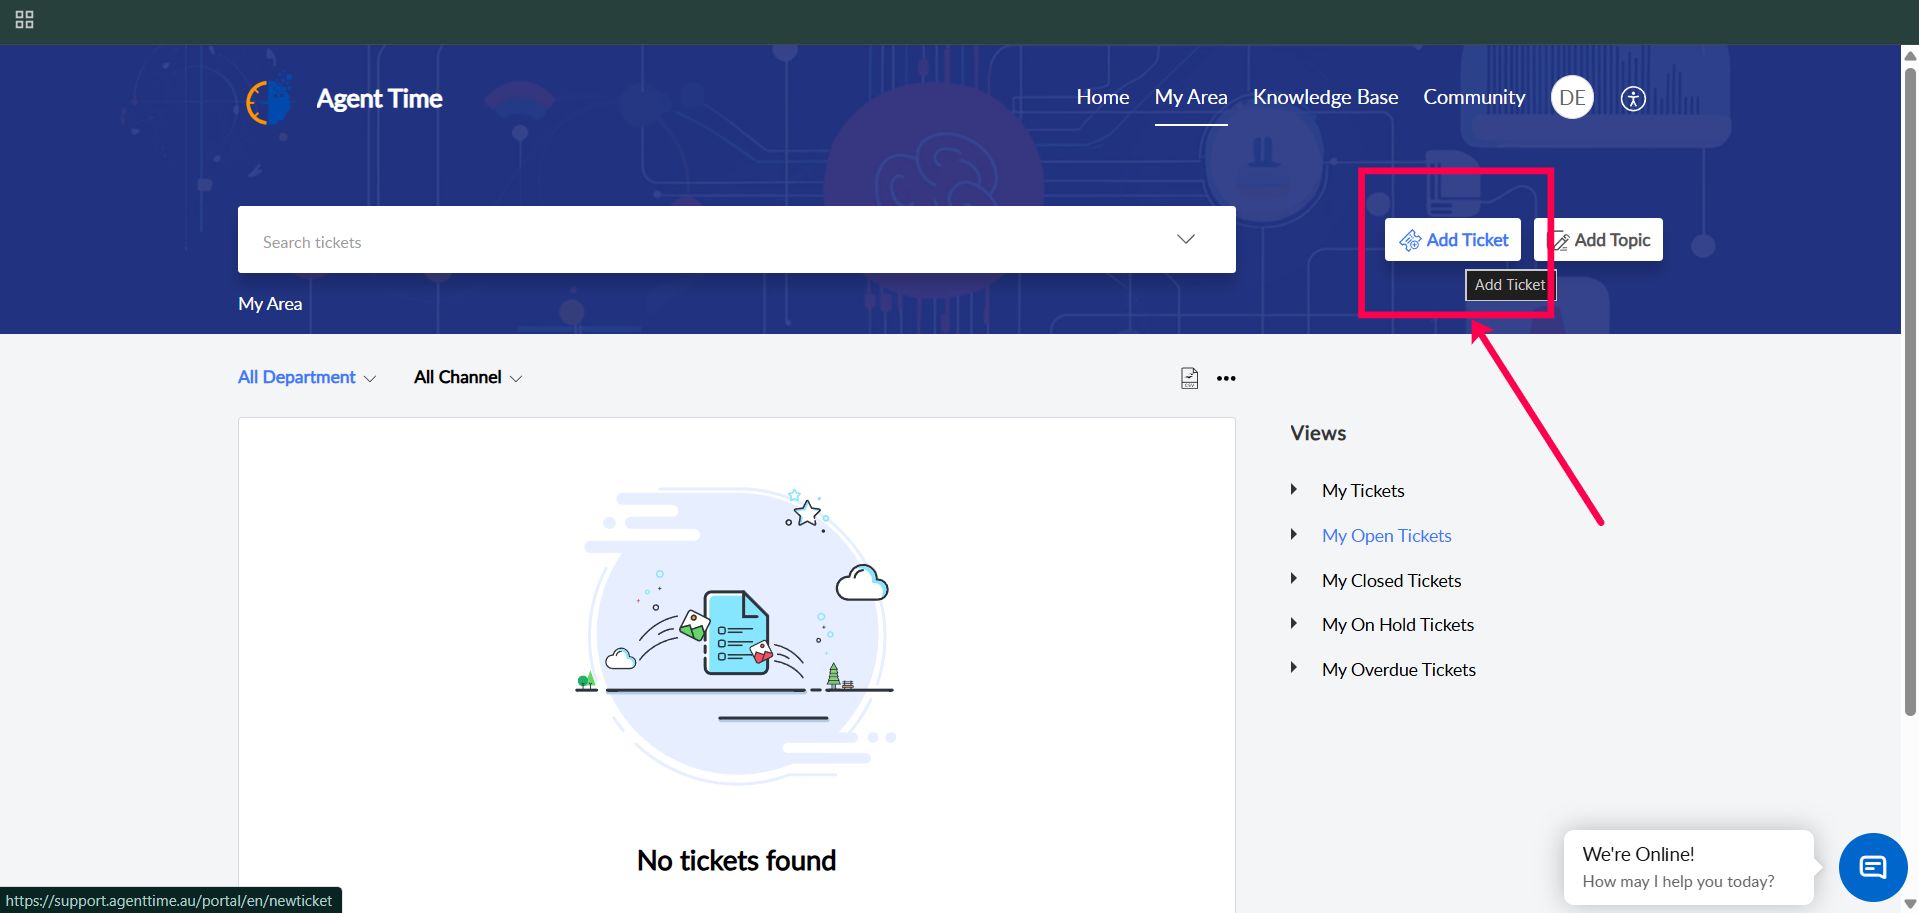Open the three-dot more options menu

(1226, 378)
